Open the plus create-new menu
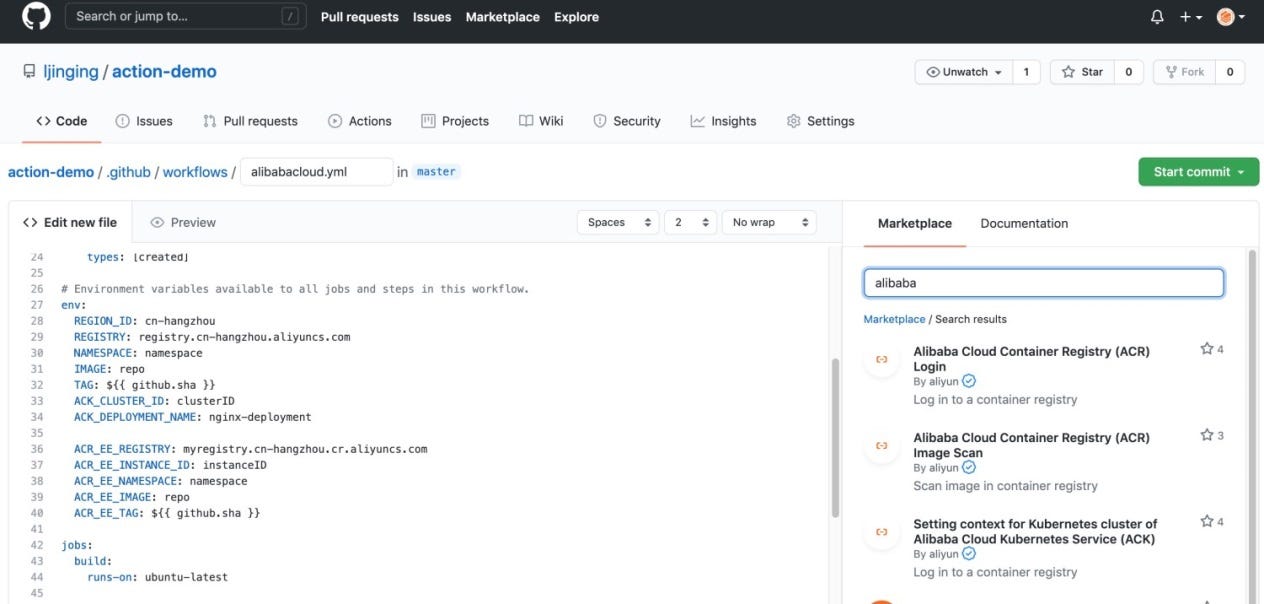The width and height of the screenshot is (1264, 604). (x=1190, y=17)
